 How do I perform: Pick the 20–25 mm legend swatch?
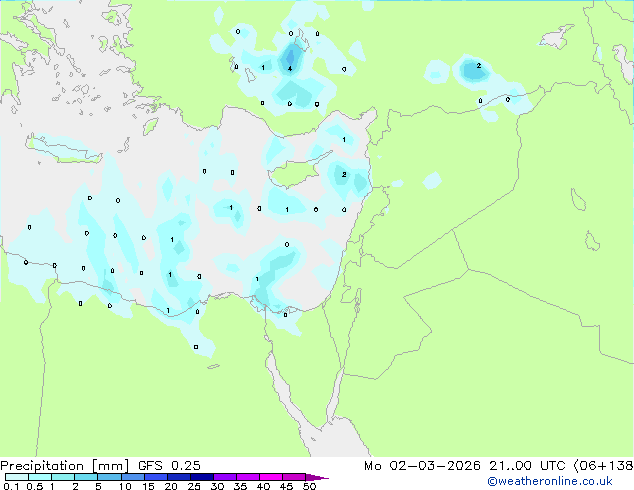click(178, 477)
